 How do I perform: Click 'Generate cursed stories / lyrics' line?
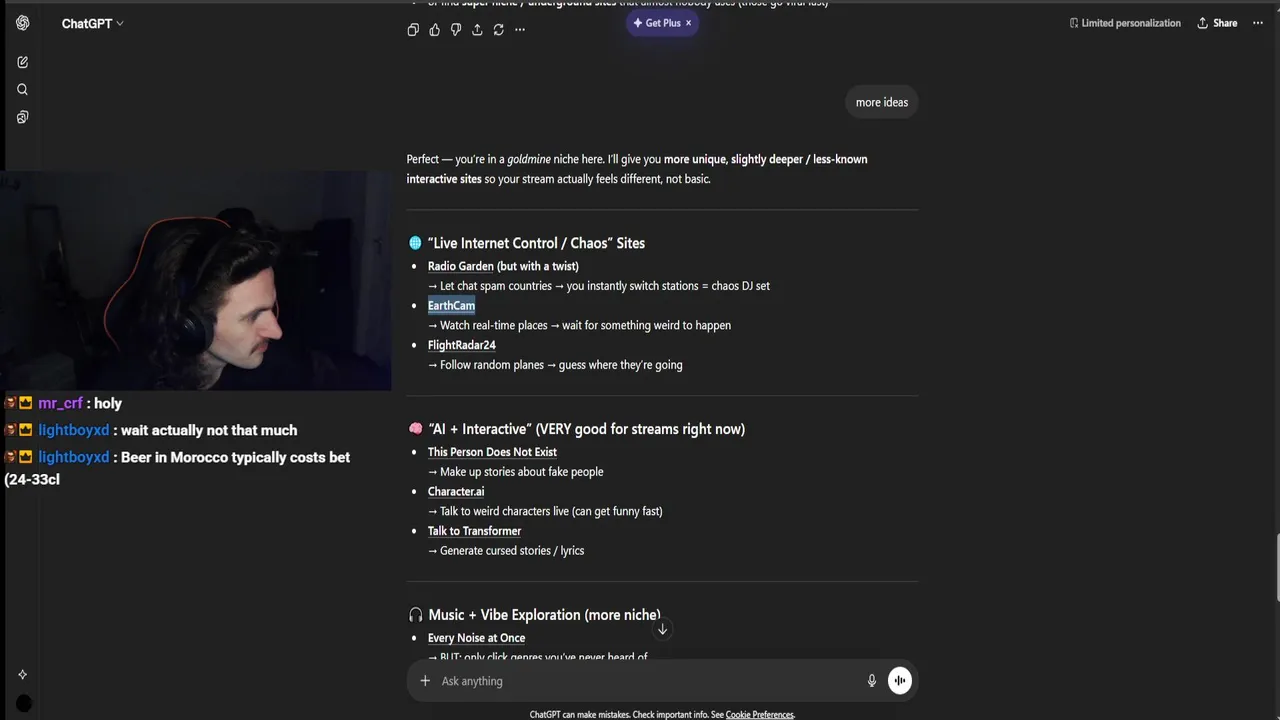(506, 551)
